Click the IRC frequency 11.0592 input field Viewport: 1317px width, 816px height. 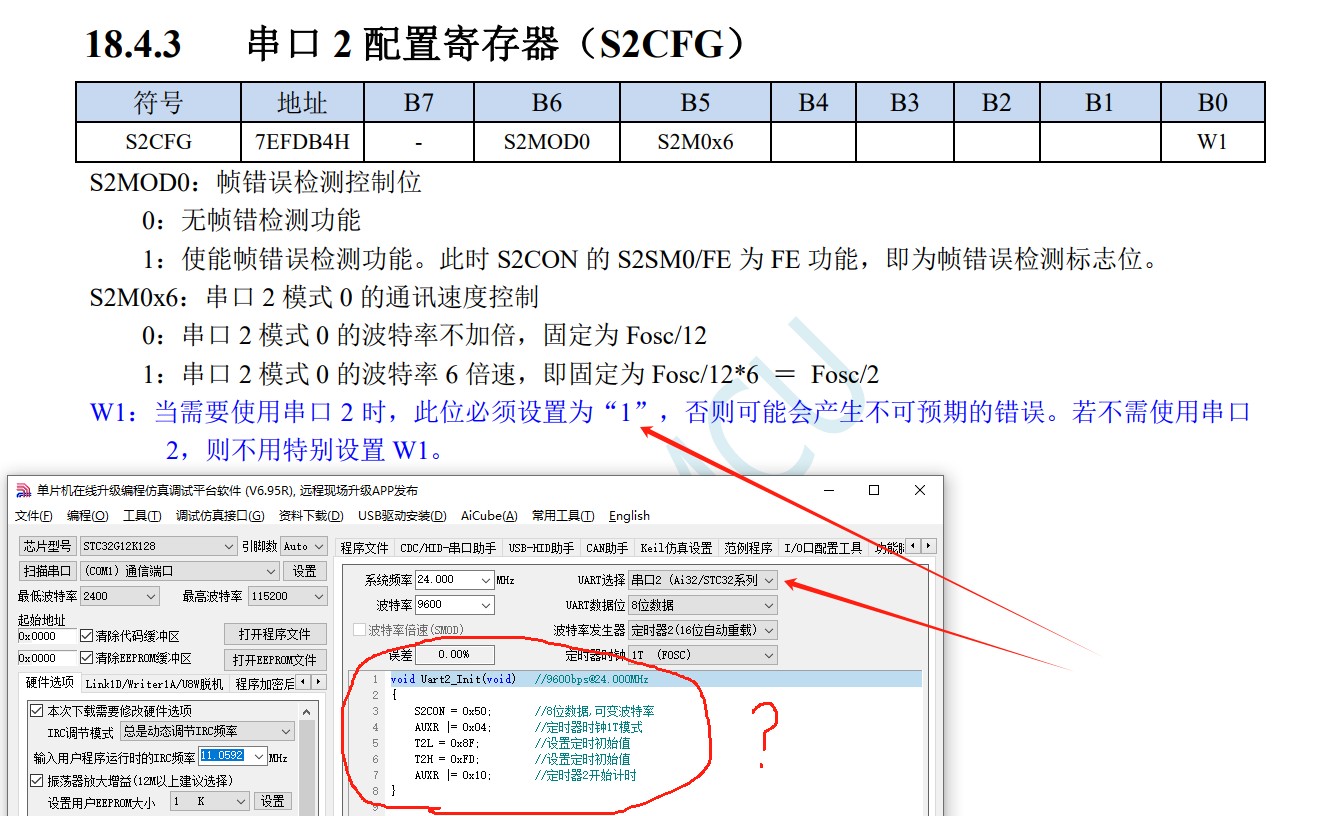click(223, 756)
